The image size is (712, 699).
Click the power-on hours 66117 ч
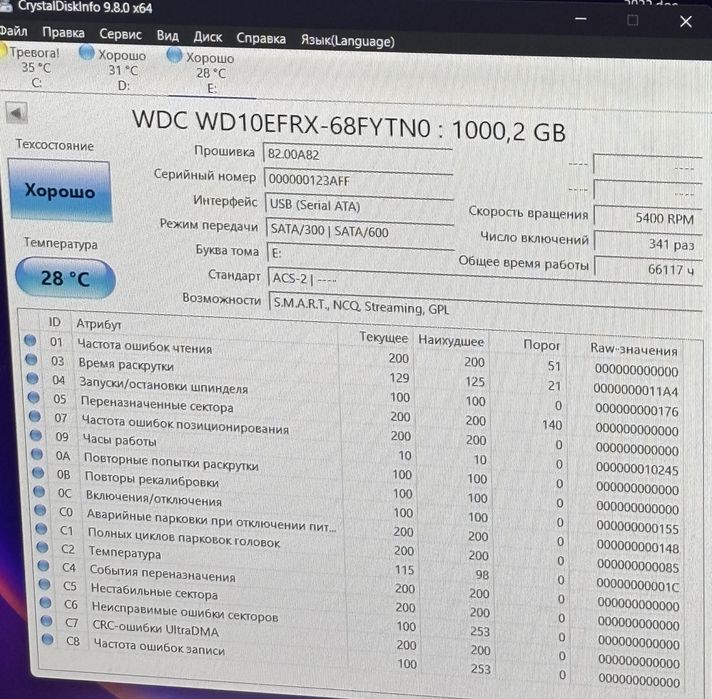(648, 269)
